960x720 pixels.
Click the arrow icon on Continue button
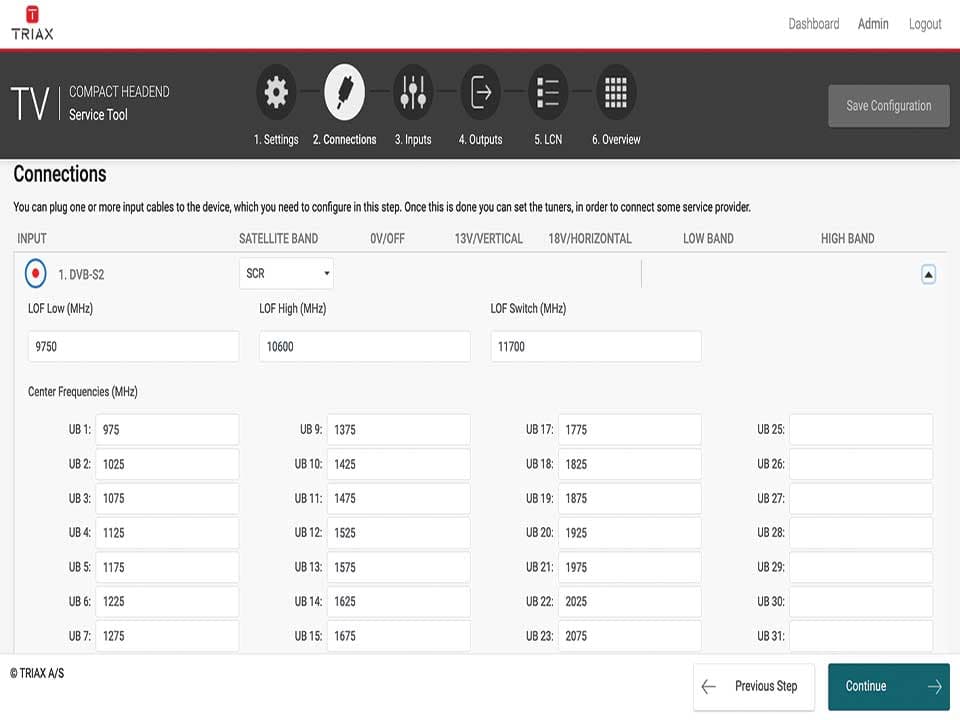click(934, 686)
